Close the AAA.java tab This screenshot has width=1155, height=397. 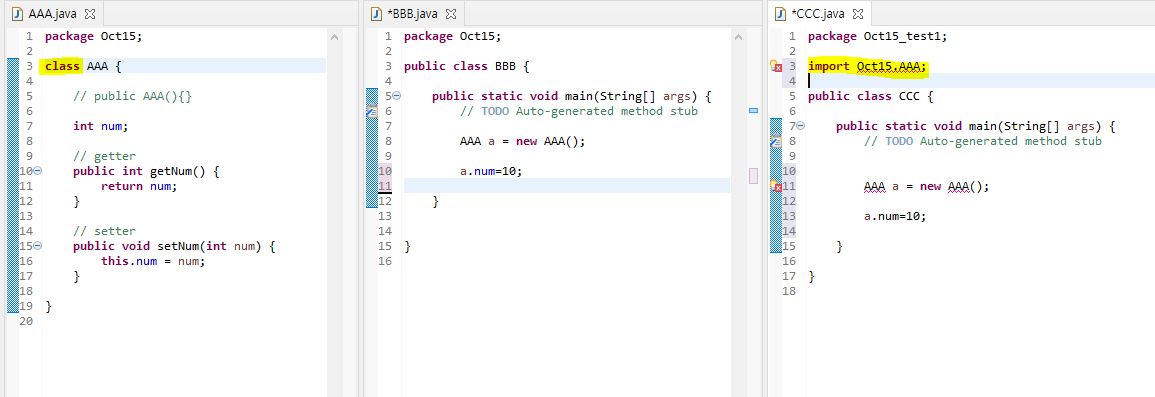[90, 14]
